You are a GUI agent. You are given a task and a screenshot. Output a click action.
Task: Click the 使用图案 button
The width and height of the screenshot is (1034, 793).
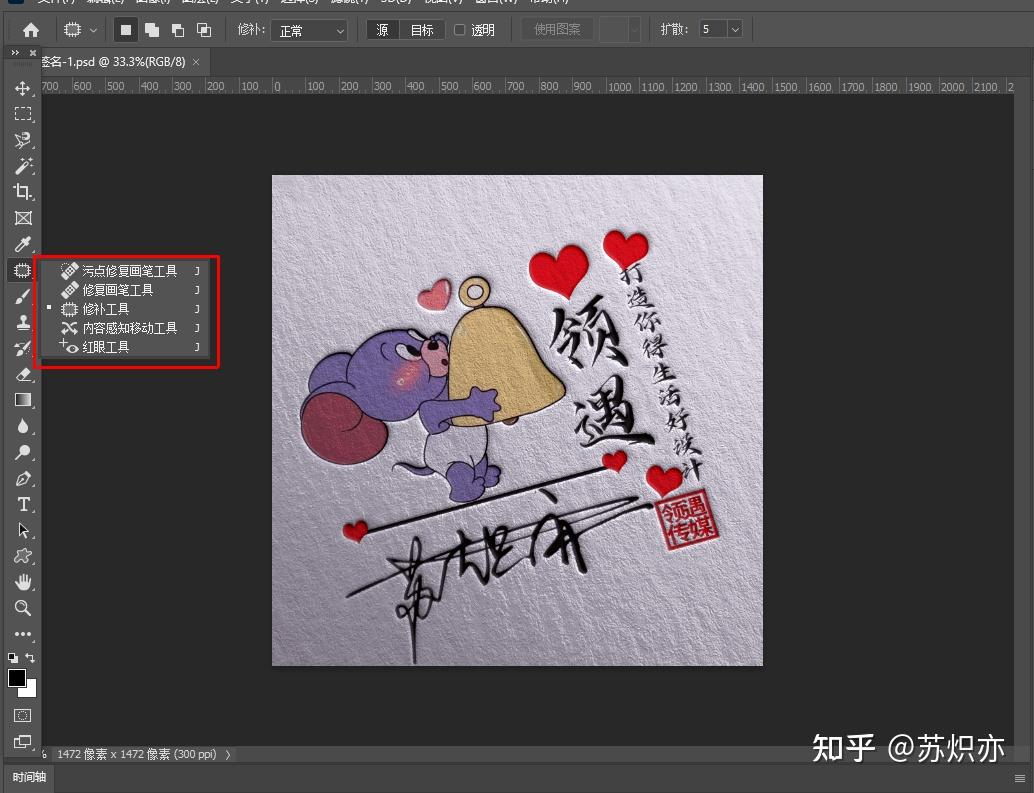[557, 30]
